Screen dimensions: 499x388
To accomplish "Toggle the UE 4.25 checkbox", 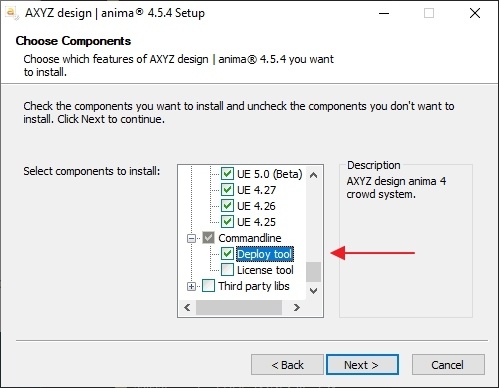I will click(227, 222).
